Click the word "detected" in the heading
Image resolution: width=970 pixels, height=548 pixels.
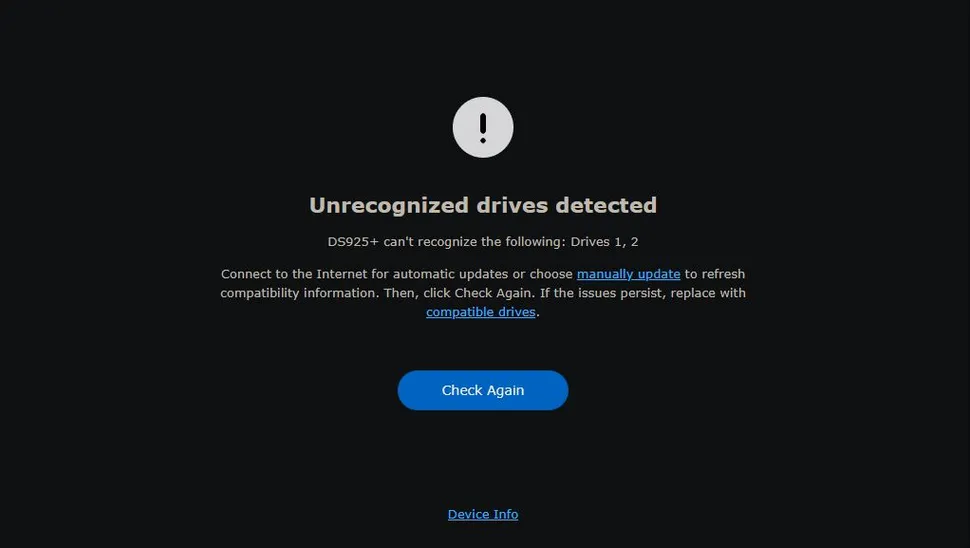606,205
